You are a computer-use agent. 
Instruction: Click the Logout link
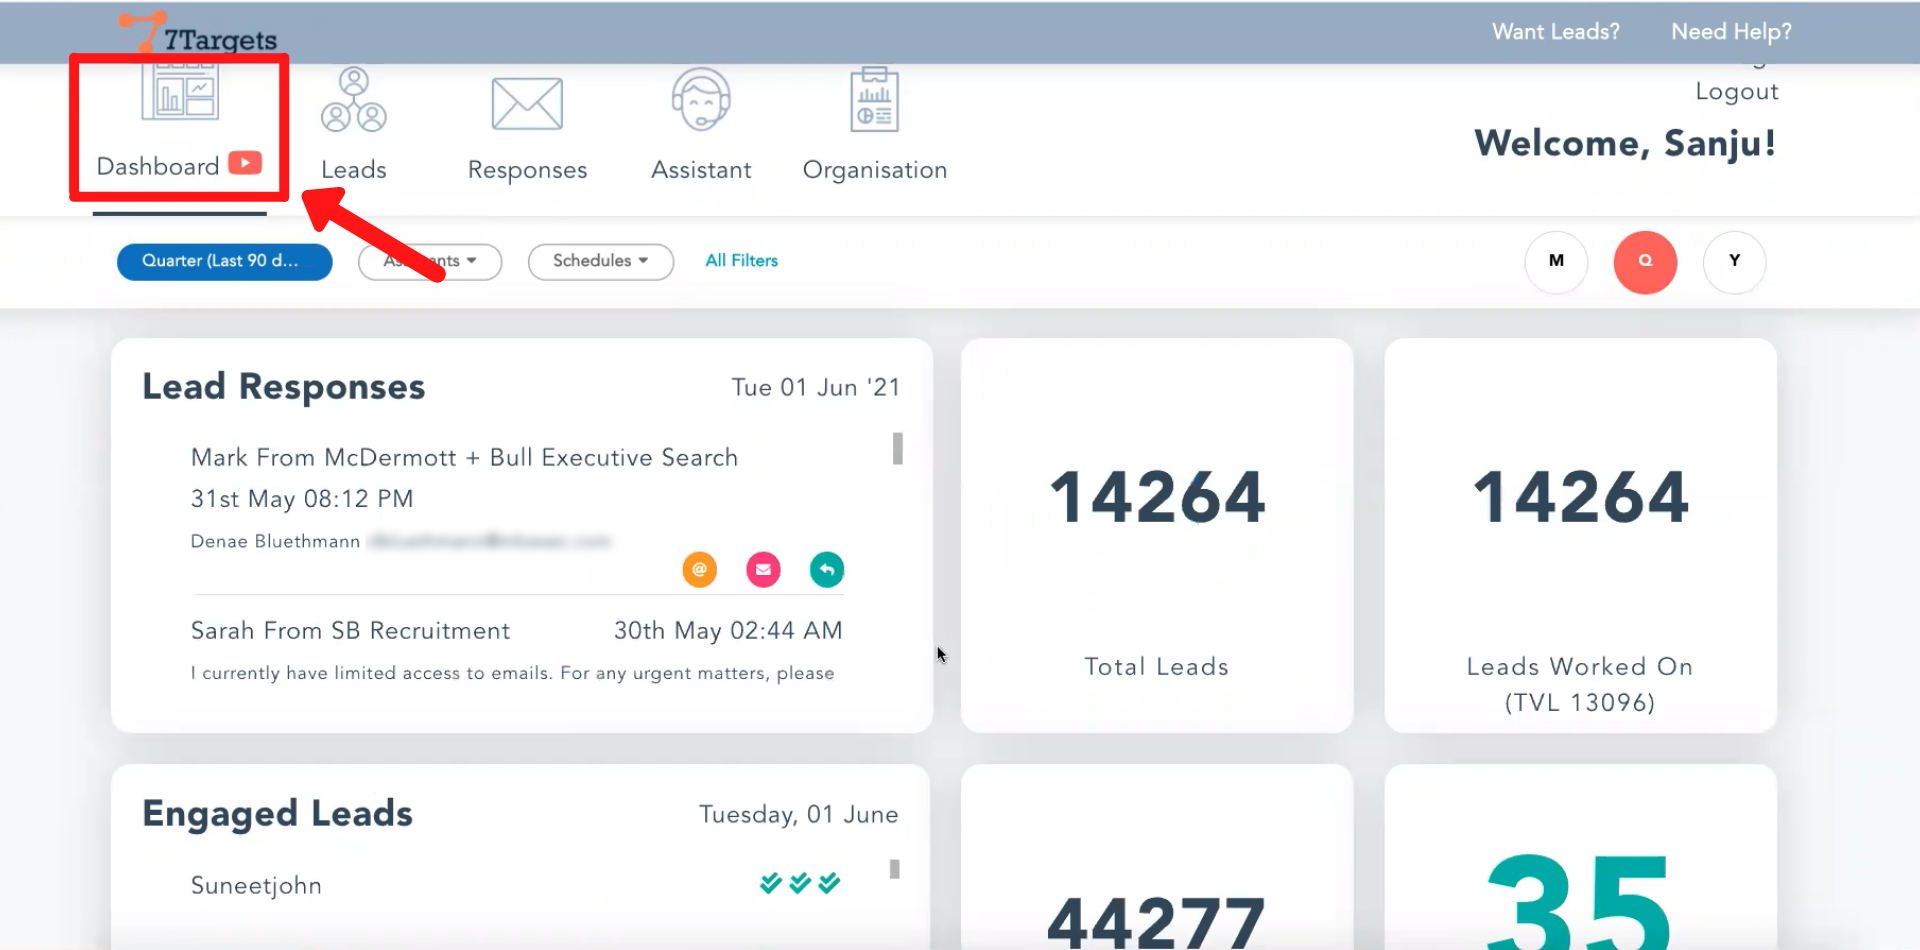click(x=1736, y=92)
